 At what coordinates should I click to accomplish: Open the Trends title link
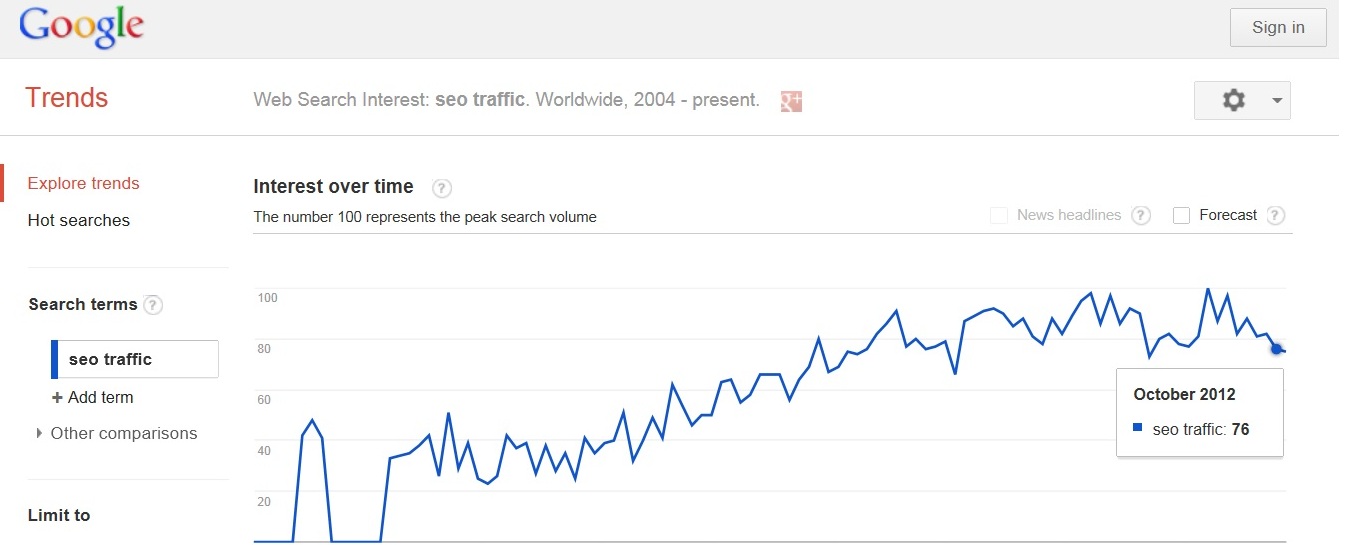pyautogui.click(x=66, y=98)
